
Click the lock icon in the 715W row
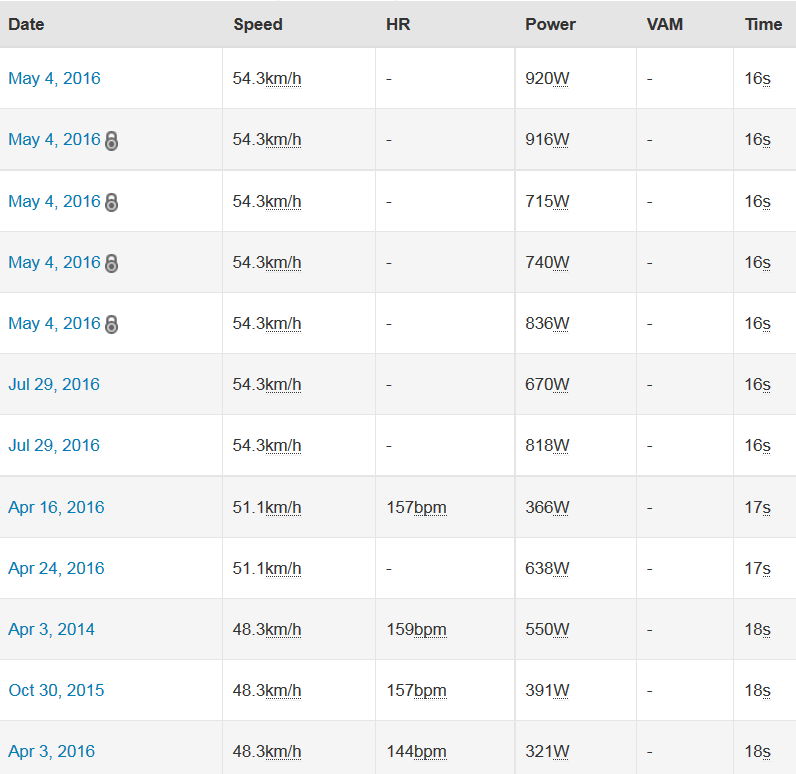(x=112, y=202)
